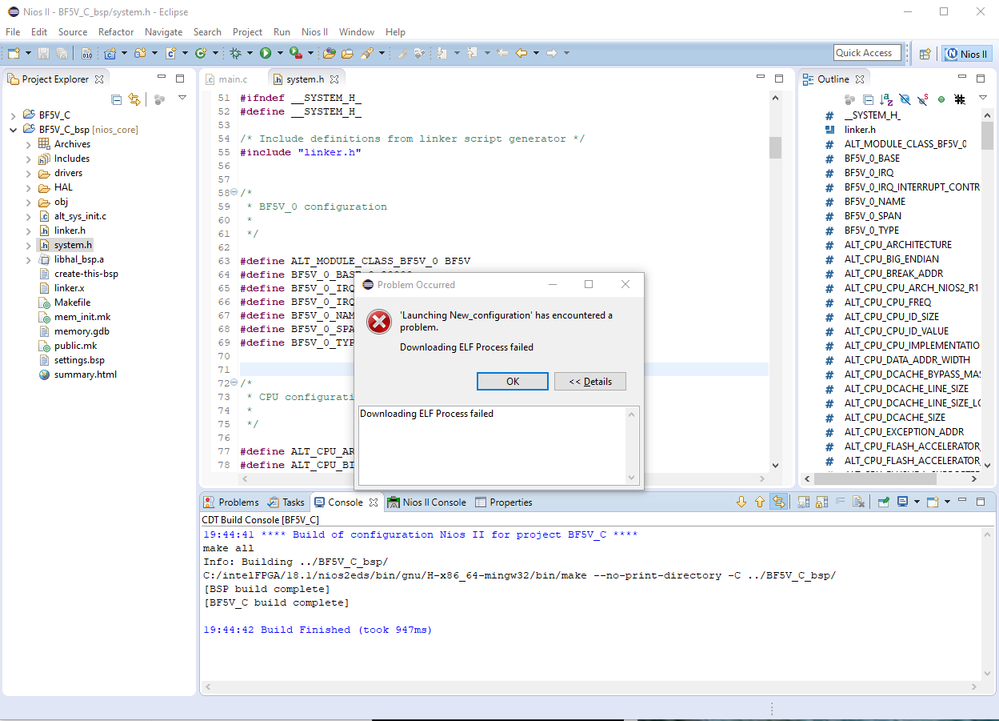Viewport: 999px width, 721px height.
Task: Open the Run button dropdown arrow
Action: click(x=279, y=53)
